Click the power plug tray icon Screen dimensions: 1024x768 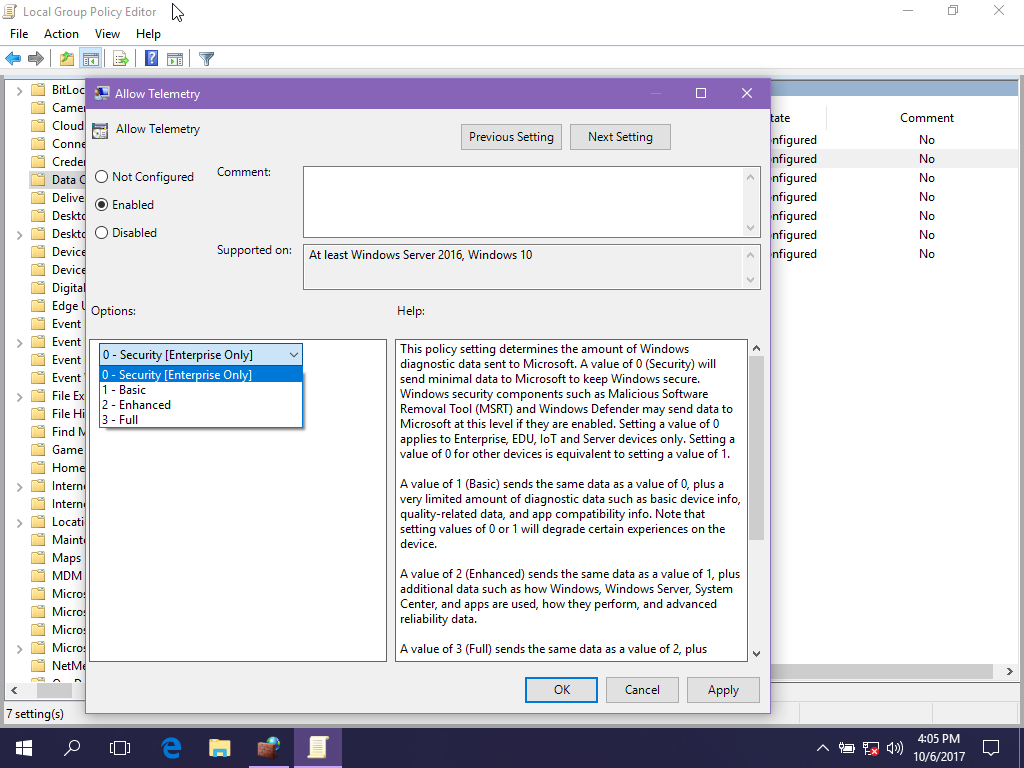pos(846,748)
